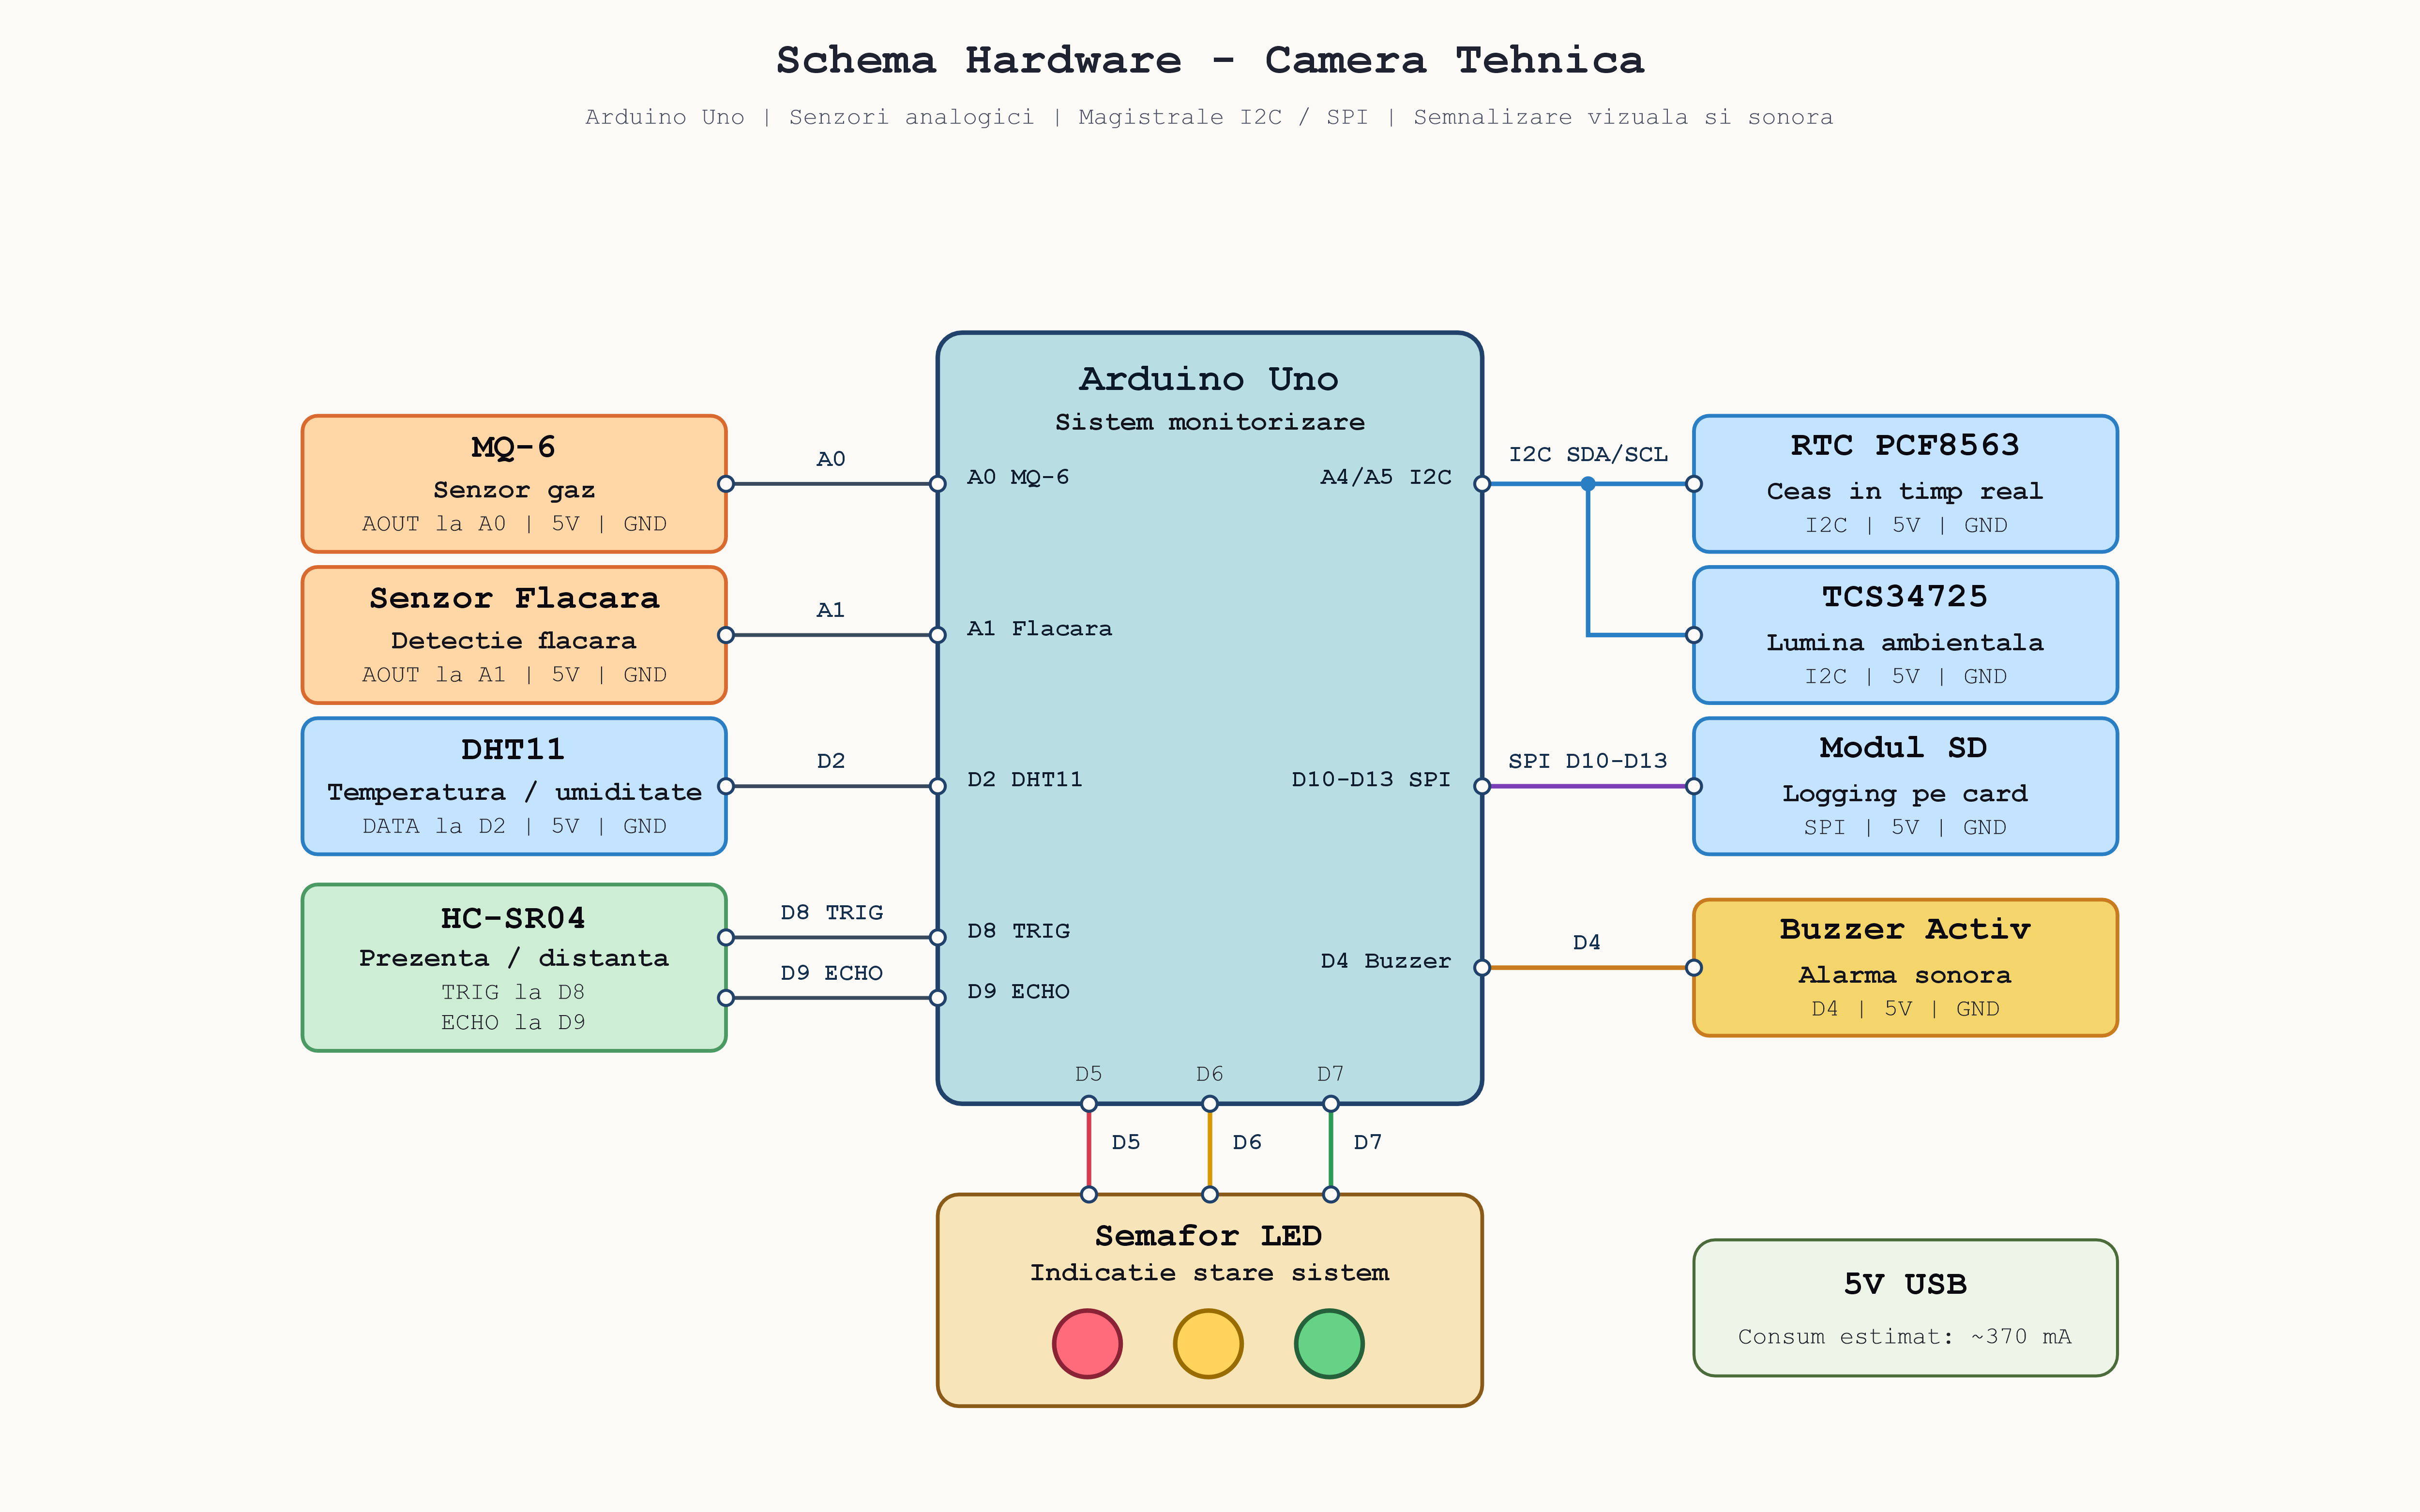Select "Prezenta / distanta" description
This screenshot has height=1512, width=2420.
point(514,958)
